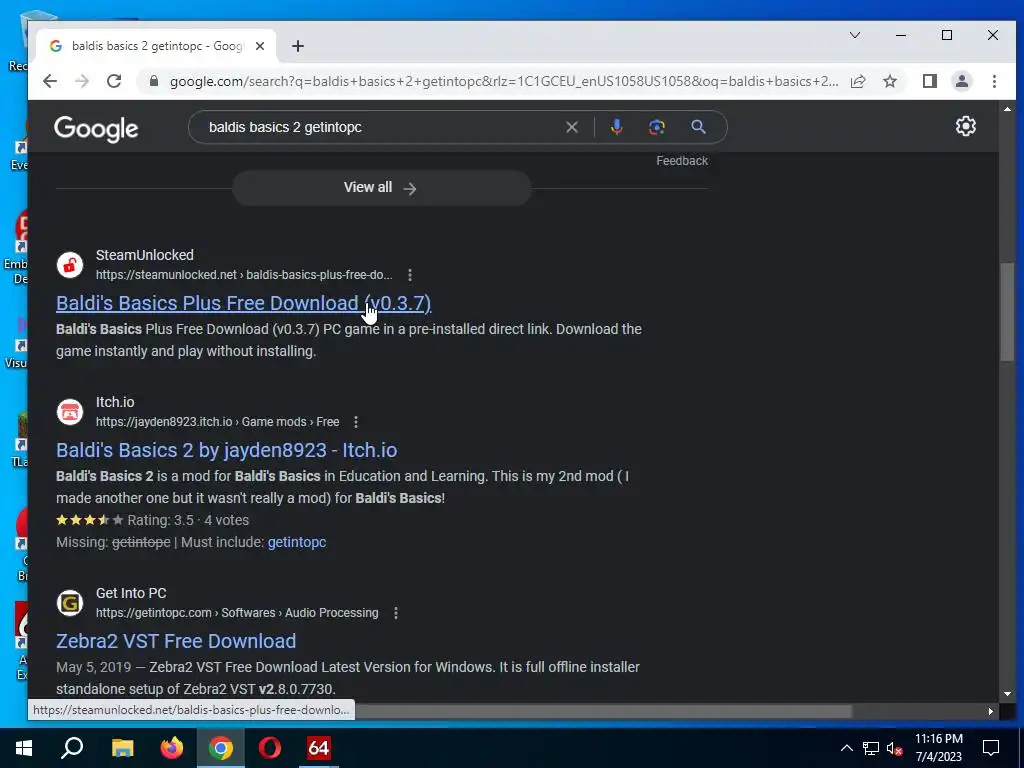
Task: Click the magnifier search button
Action: [x=698, y=127]
